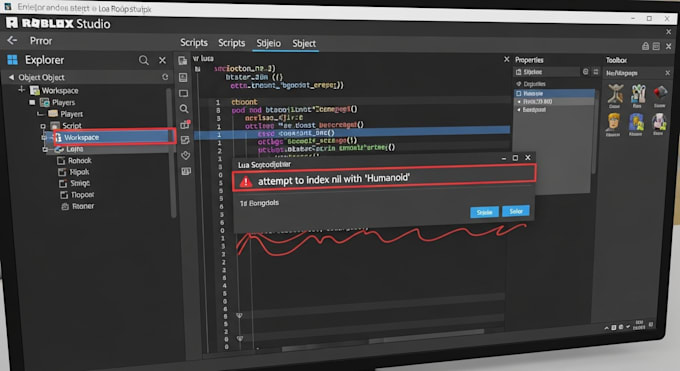Close the Toolbox category header

[x=667, y=73]
